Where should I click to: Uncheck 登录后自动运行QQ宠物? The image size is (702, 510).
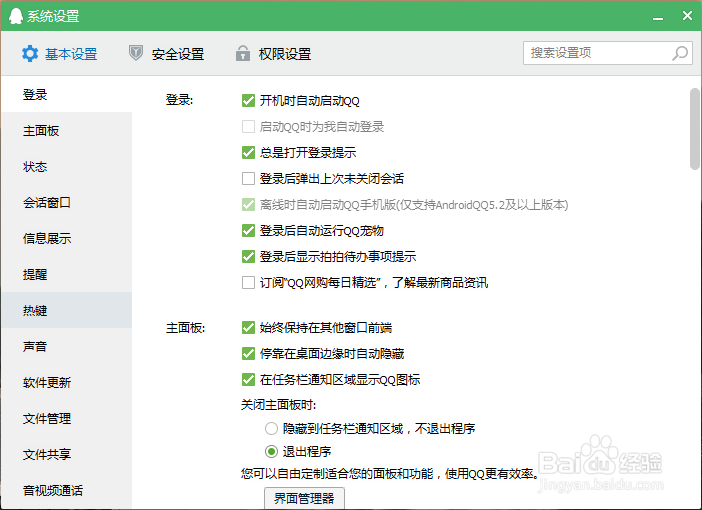(x=248, y=231)
